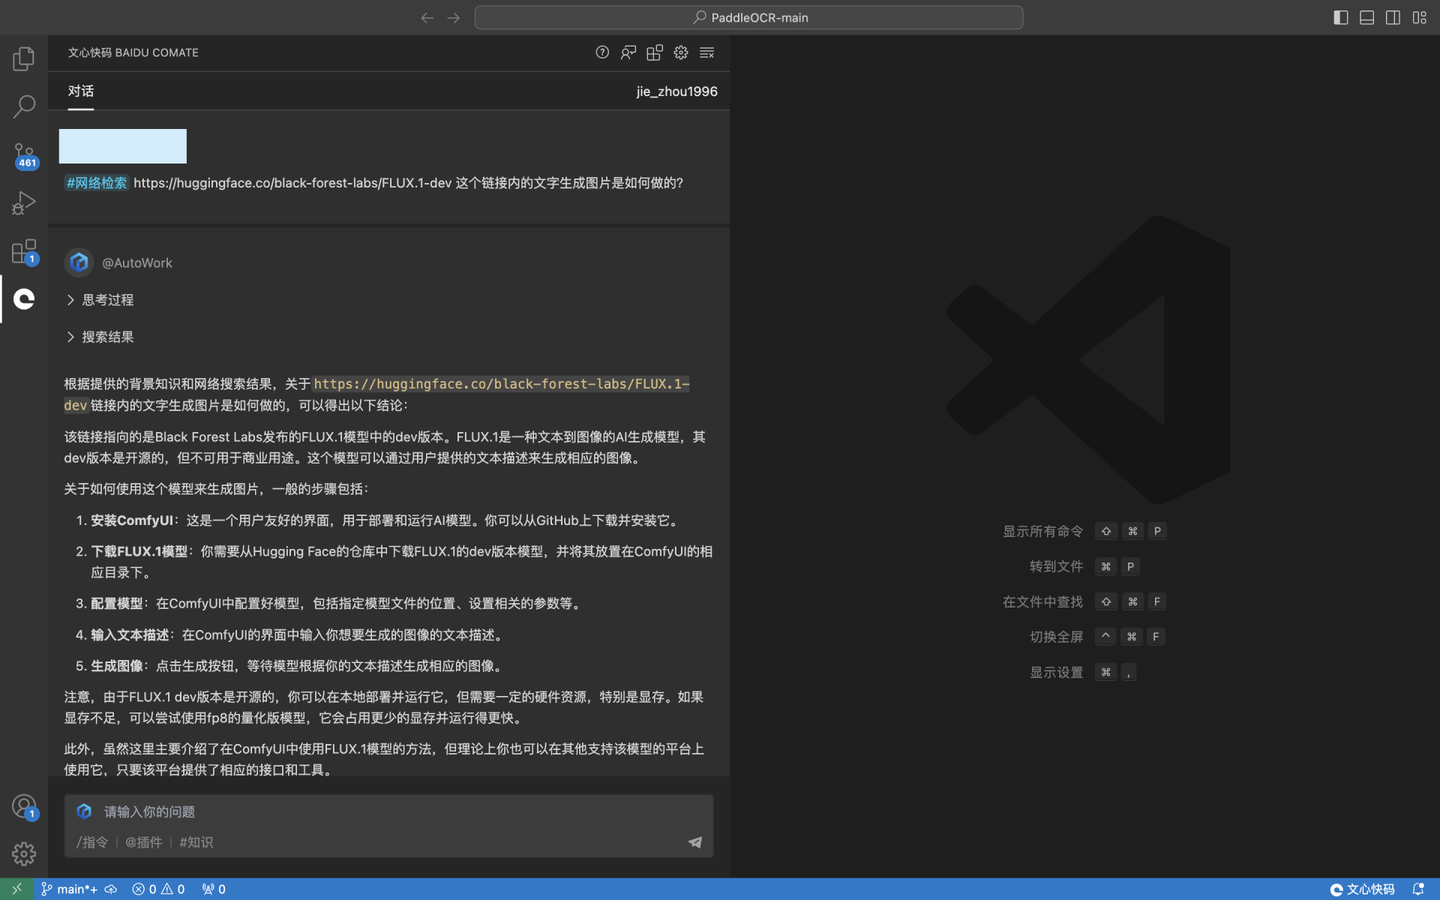Open errors and warnings in status bar

point(158,889)
